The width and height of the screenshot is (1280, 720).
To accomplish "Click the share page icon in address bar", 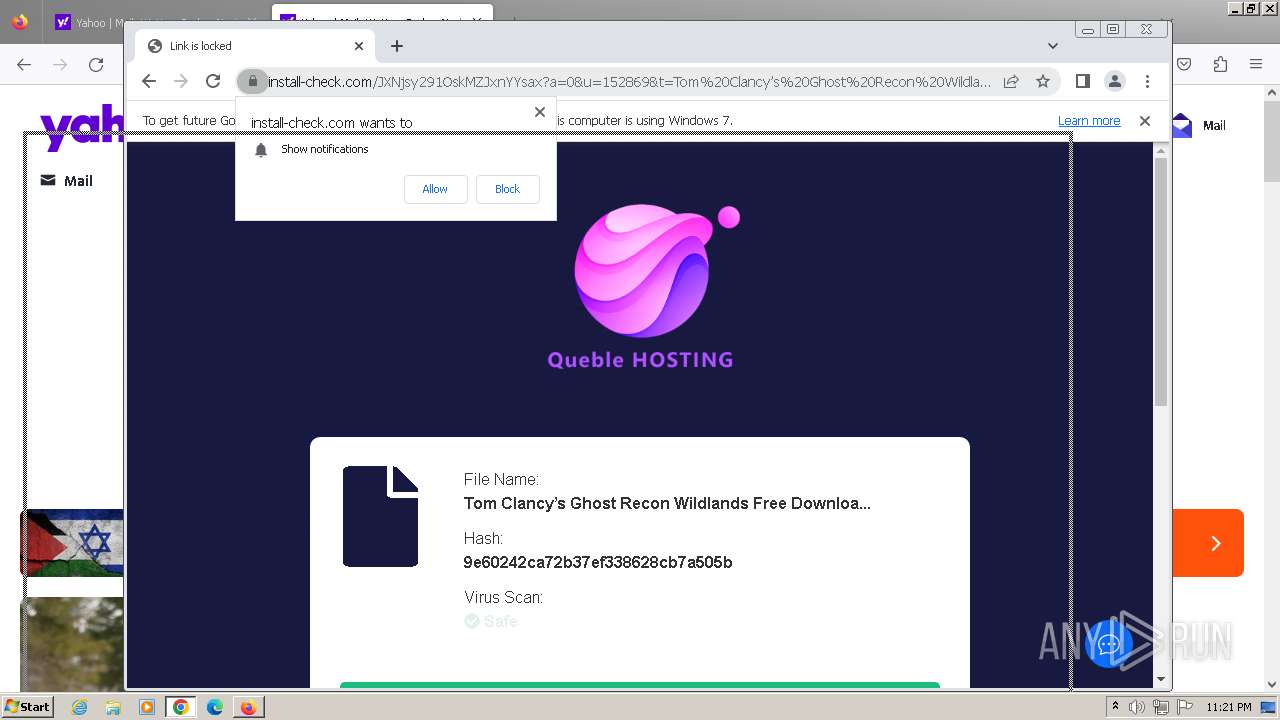I will pos(1011,81).
